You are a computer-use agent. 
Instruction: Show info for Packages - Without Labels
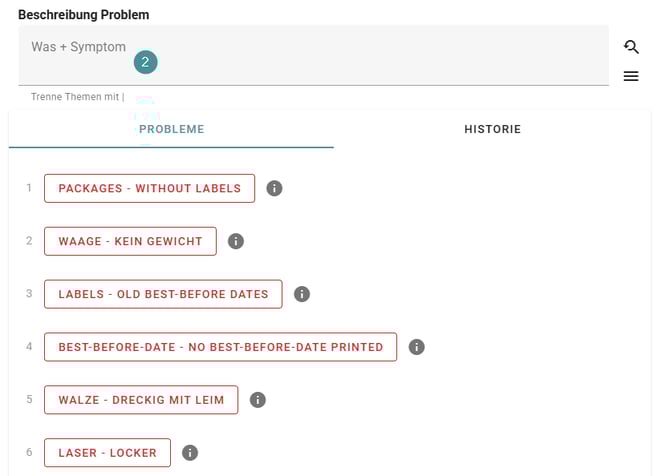pyautogui.click(x=274, y=188)
